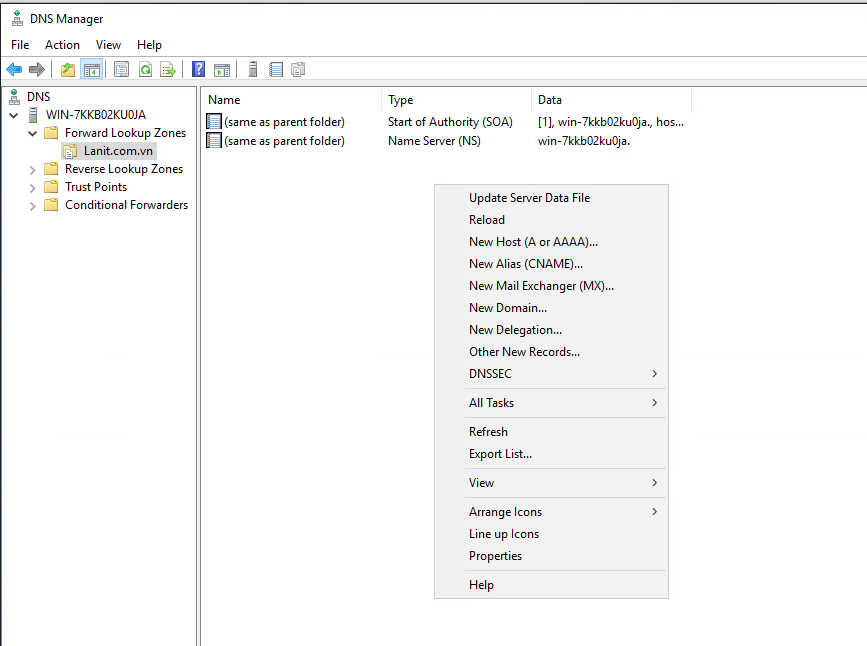867x646 pixels.
Task: Sort by the Type column header
Action: (x=457, y=100)
